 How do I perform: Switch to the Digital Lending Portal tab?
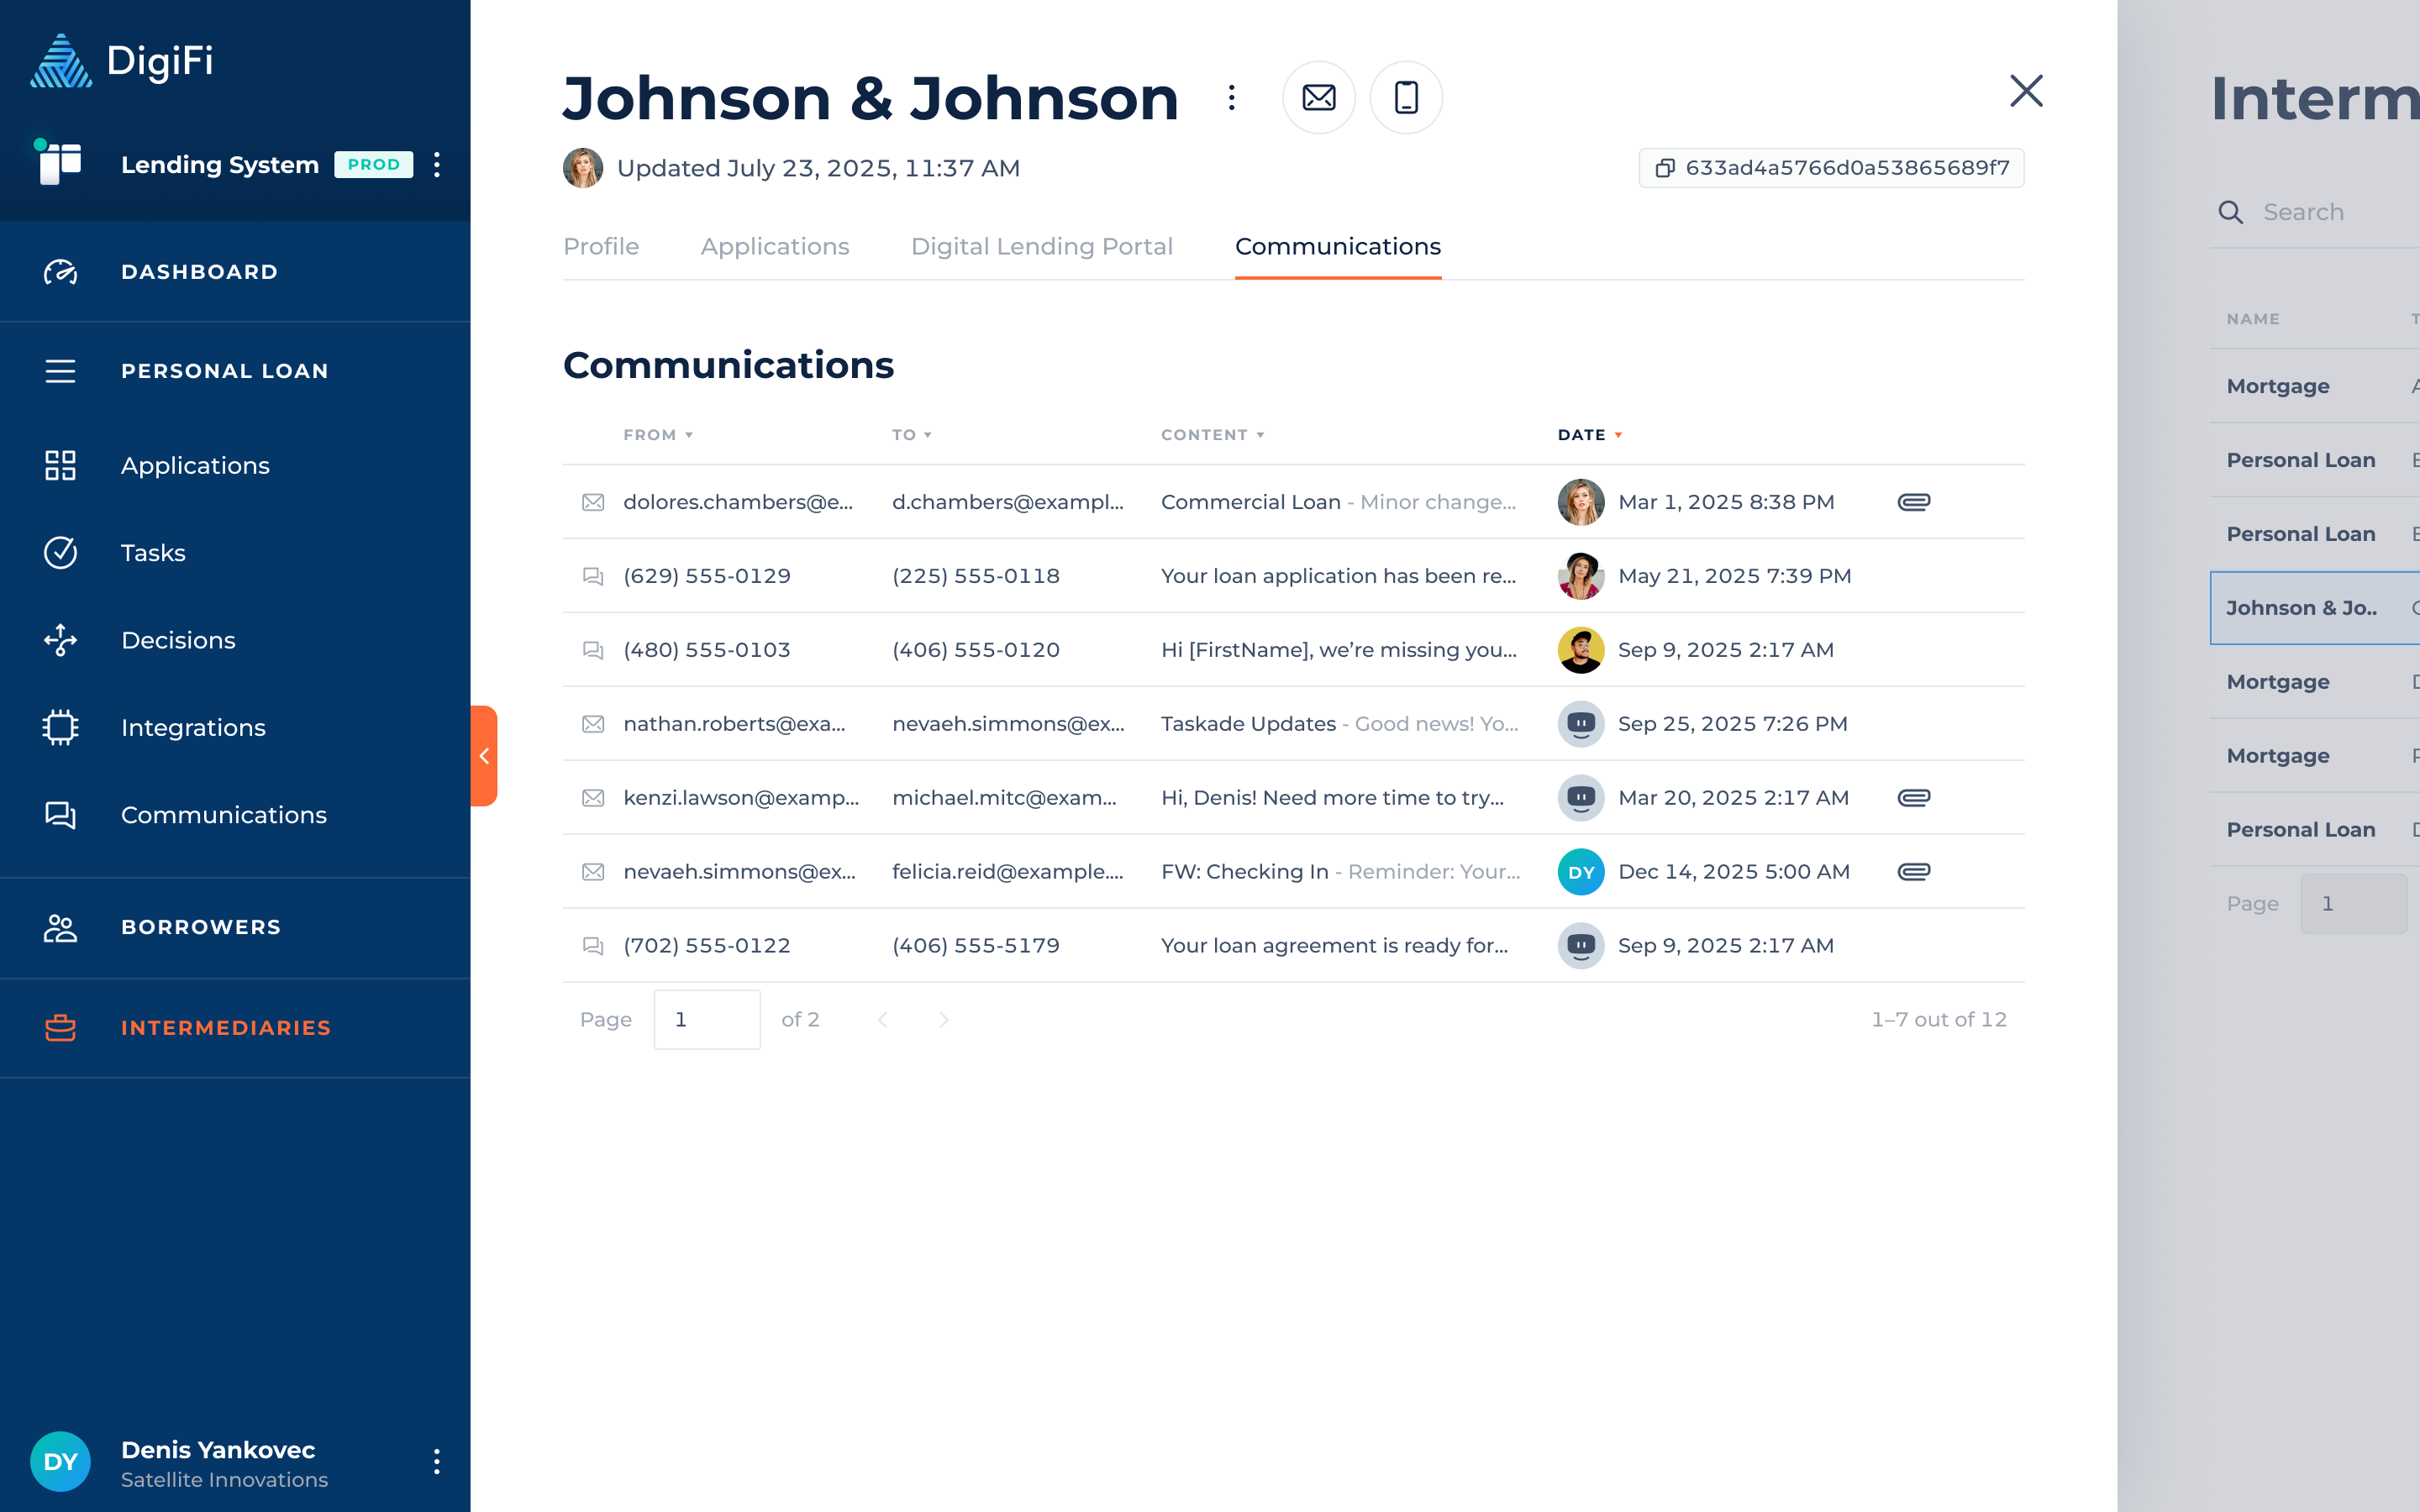click(x=1041, y=247)
